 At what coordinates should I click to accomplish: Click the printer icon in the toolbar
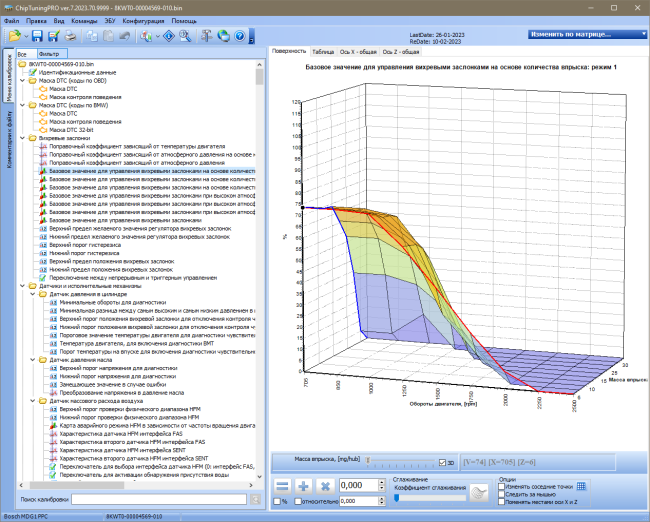(x=70, y=36)
